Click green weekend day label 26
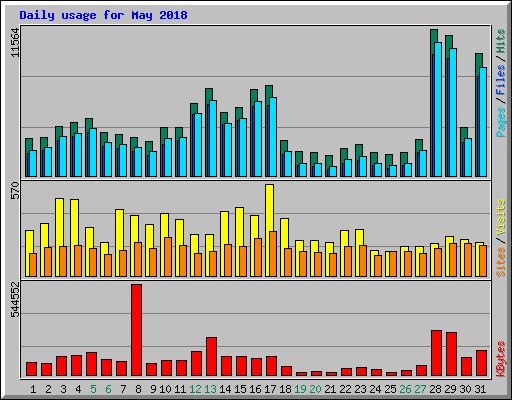 (405, 389)
